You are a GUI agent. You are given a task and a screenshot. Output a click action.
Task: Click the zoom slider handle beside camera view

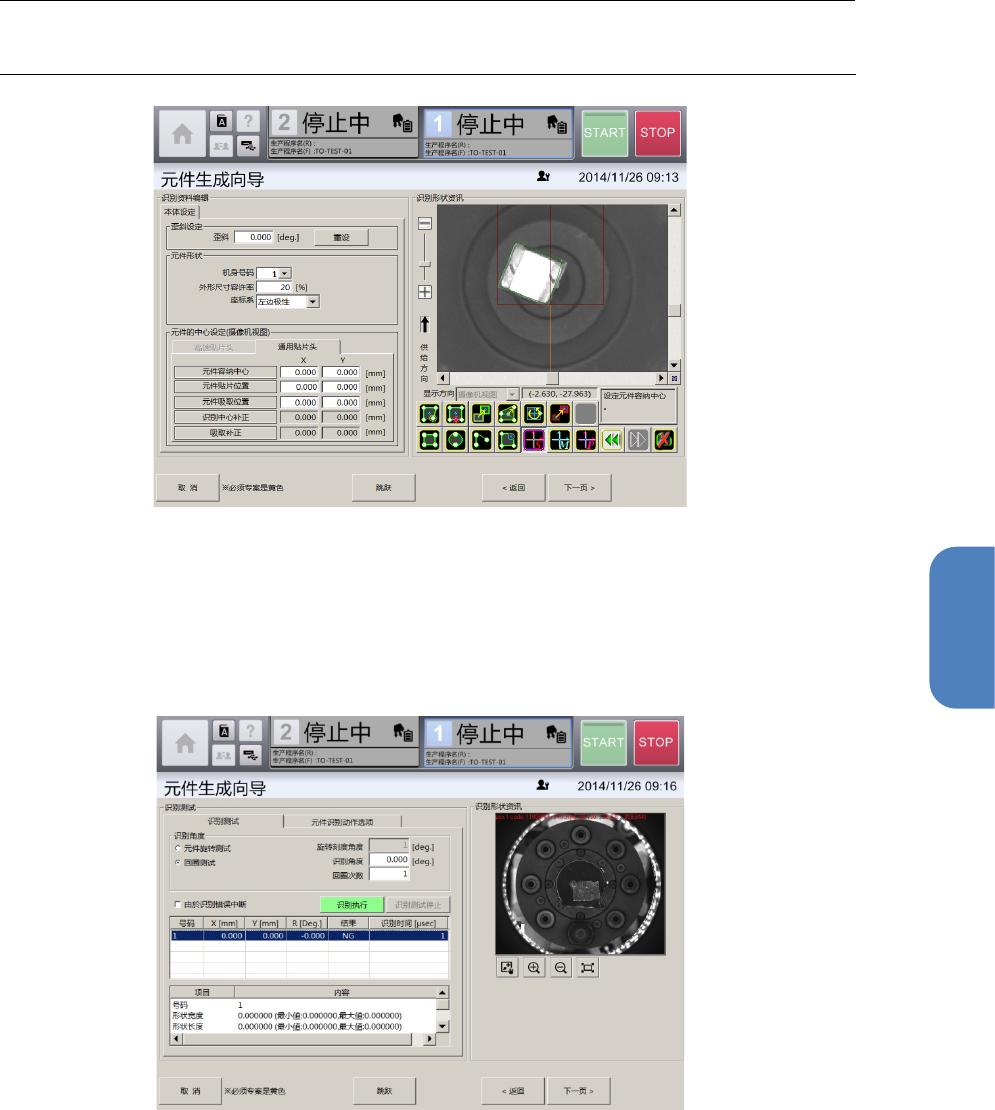[x=425, y=265]
